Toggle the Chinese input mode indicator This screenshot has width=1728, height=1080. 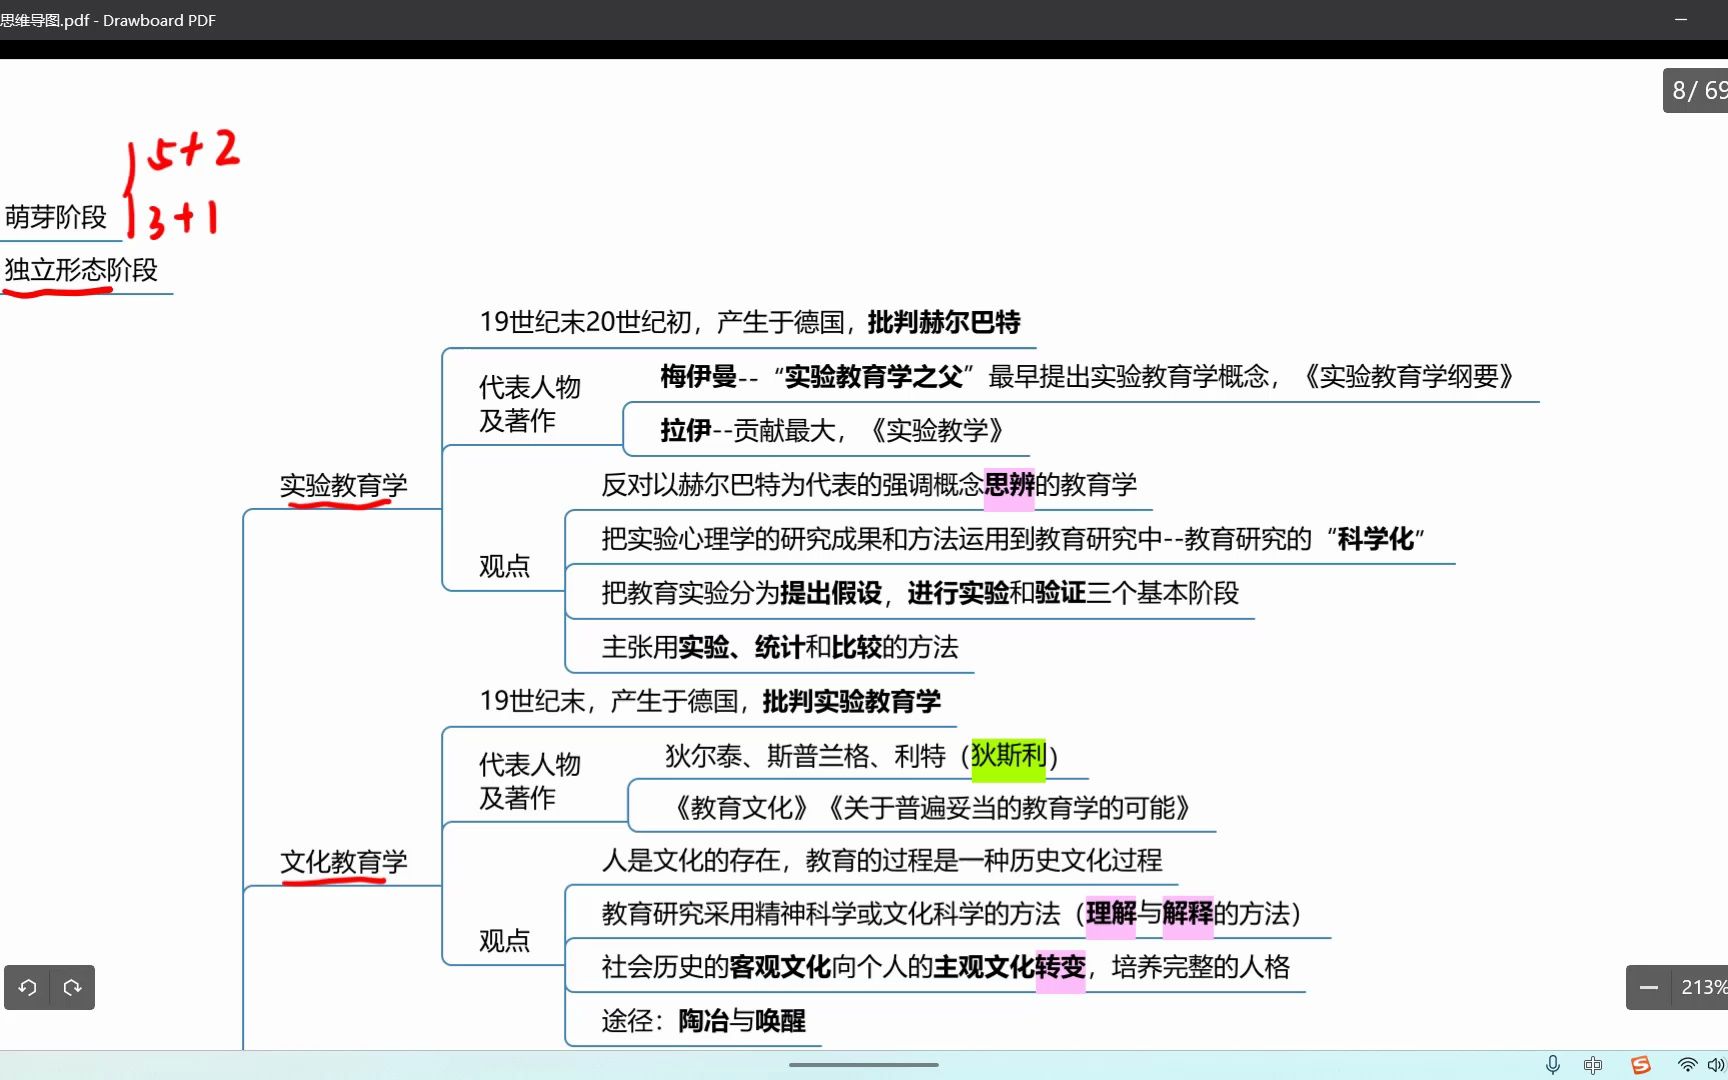click(1593, 1065)
